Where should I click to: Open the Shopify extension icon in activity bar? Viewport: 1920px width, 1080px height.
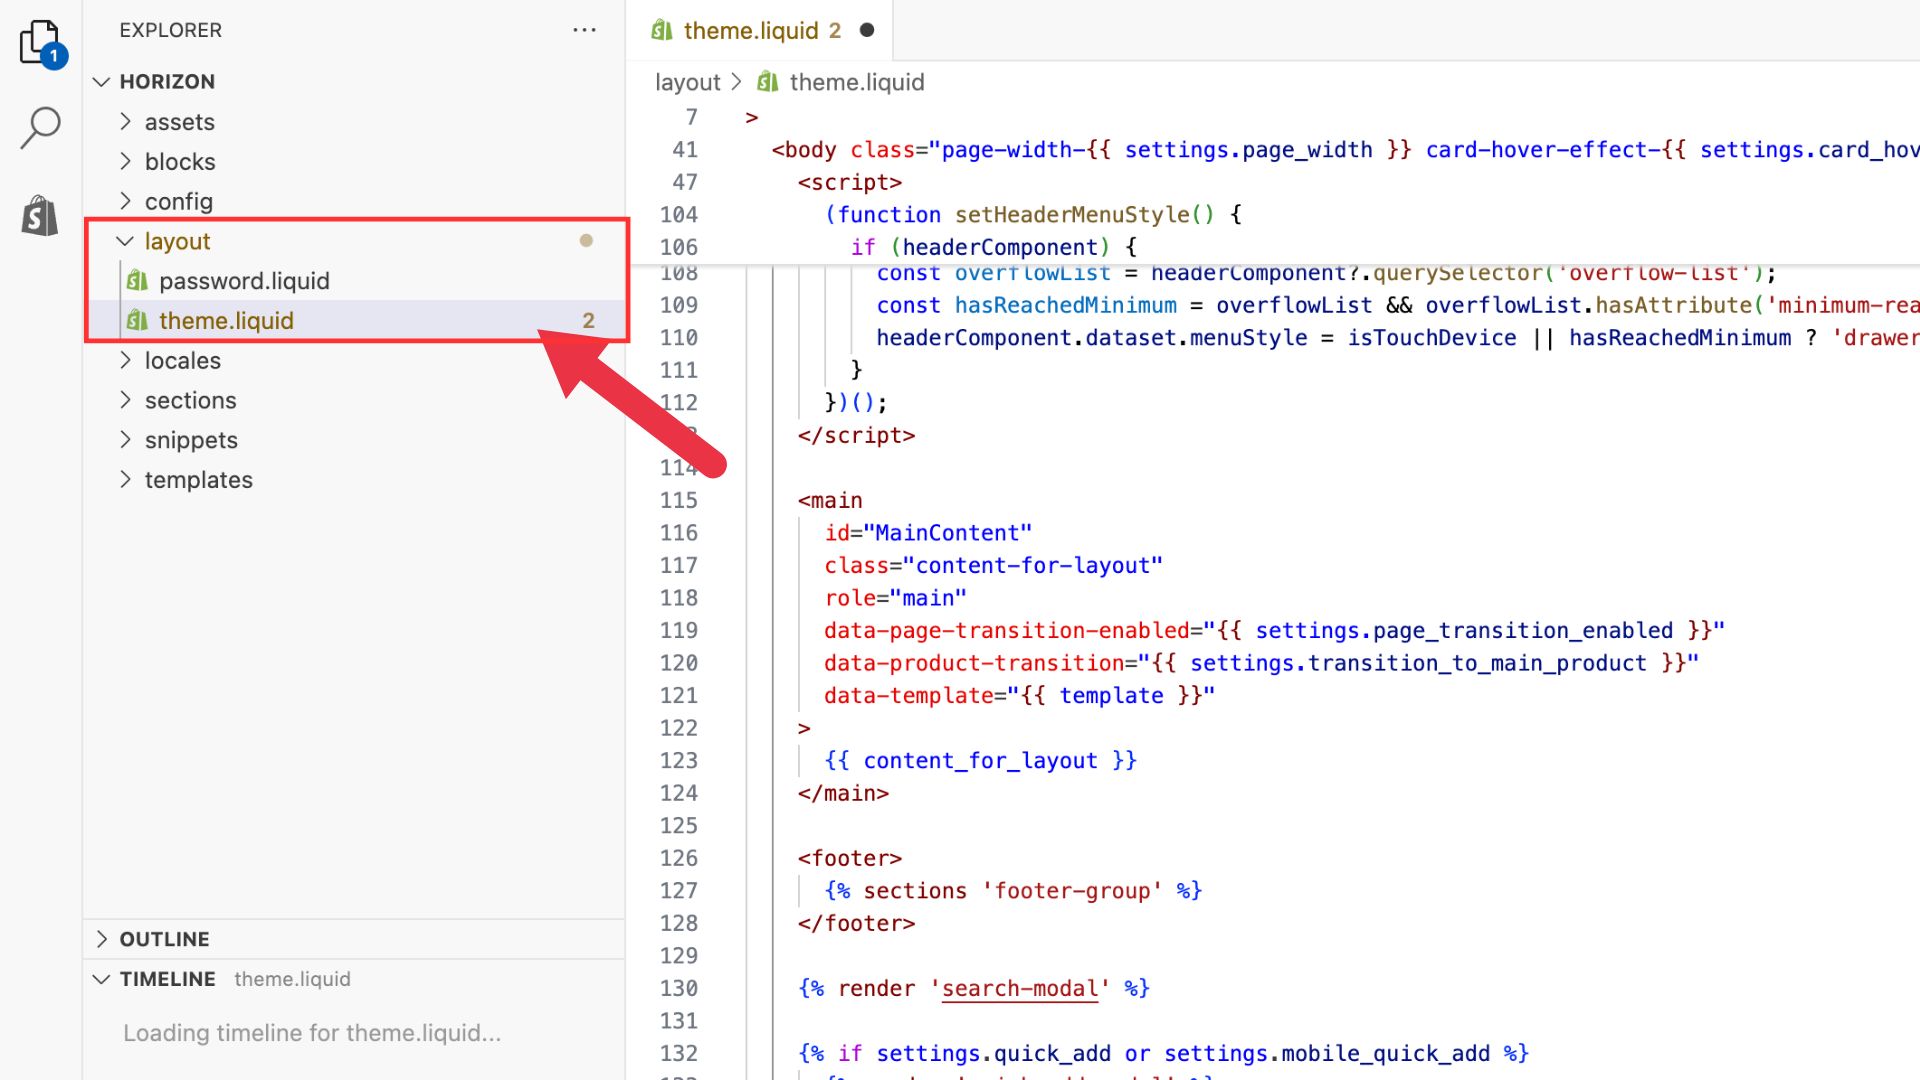click(x=40, y=215)
